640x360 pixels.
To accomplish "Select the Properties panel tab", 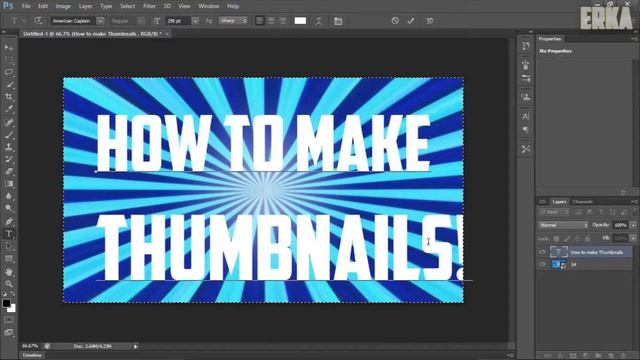I will [549, 39].
